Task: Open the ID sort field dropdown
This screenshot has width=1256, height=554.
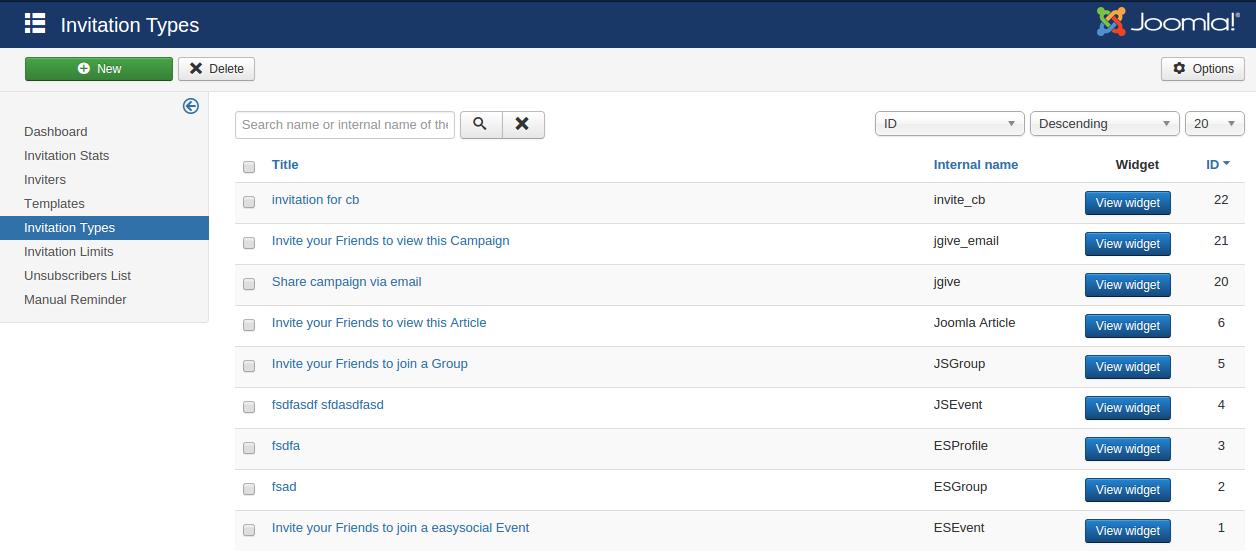Action: pos(949,124)
